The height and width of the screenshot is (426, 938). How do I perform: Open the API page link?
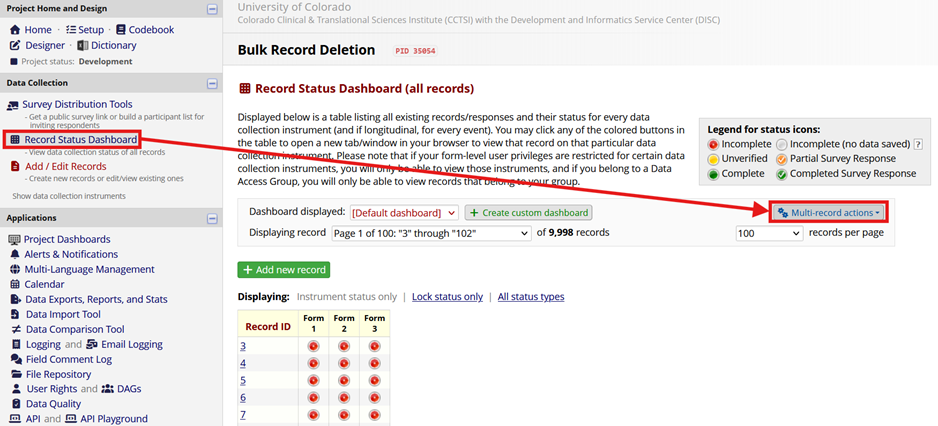click(34, 419)
